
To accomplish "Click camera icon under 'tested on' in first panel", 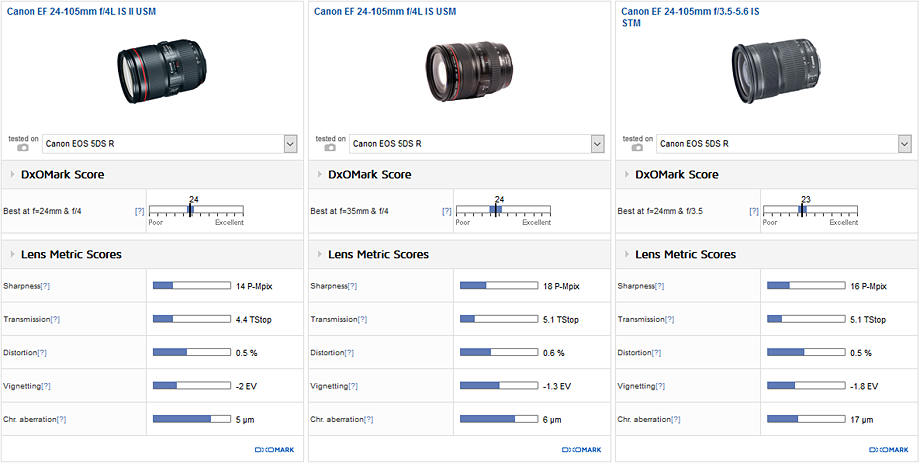I will click(23, 148).
